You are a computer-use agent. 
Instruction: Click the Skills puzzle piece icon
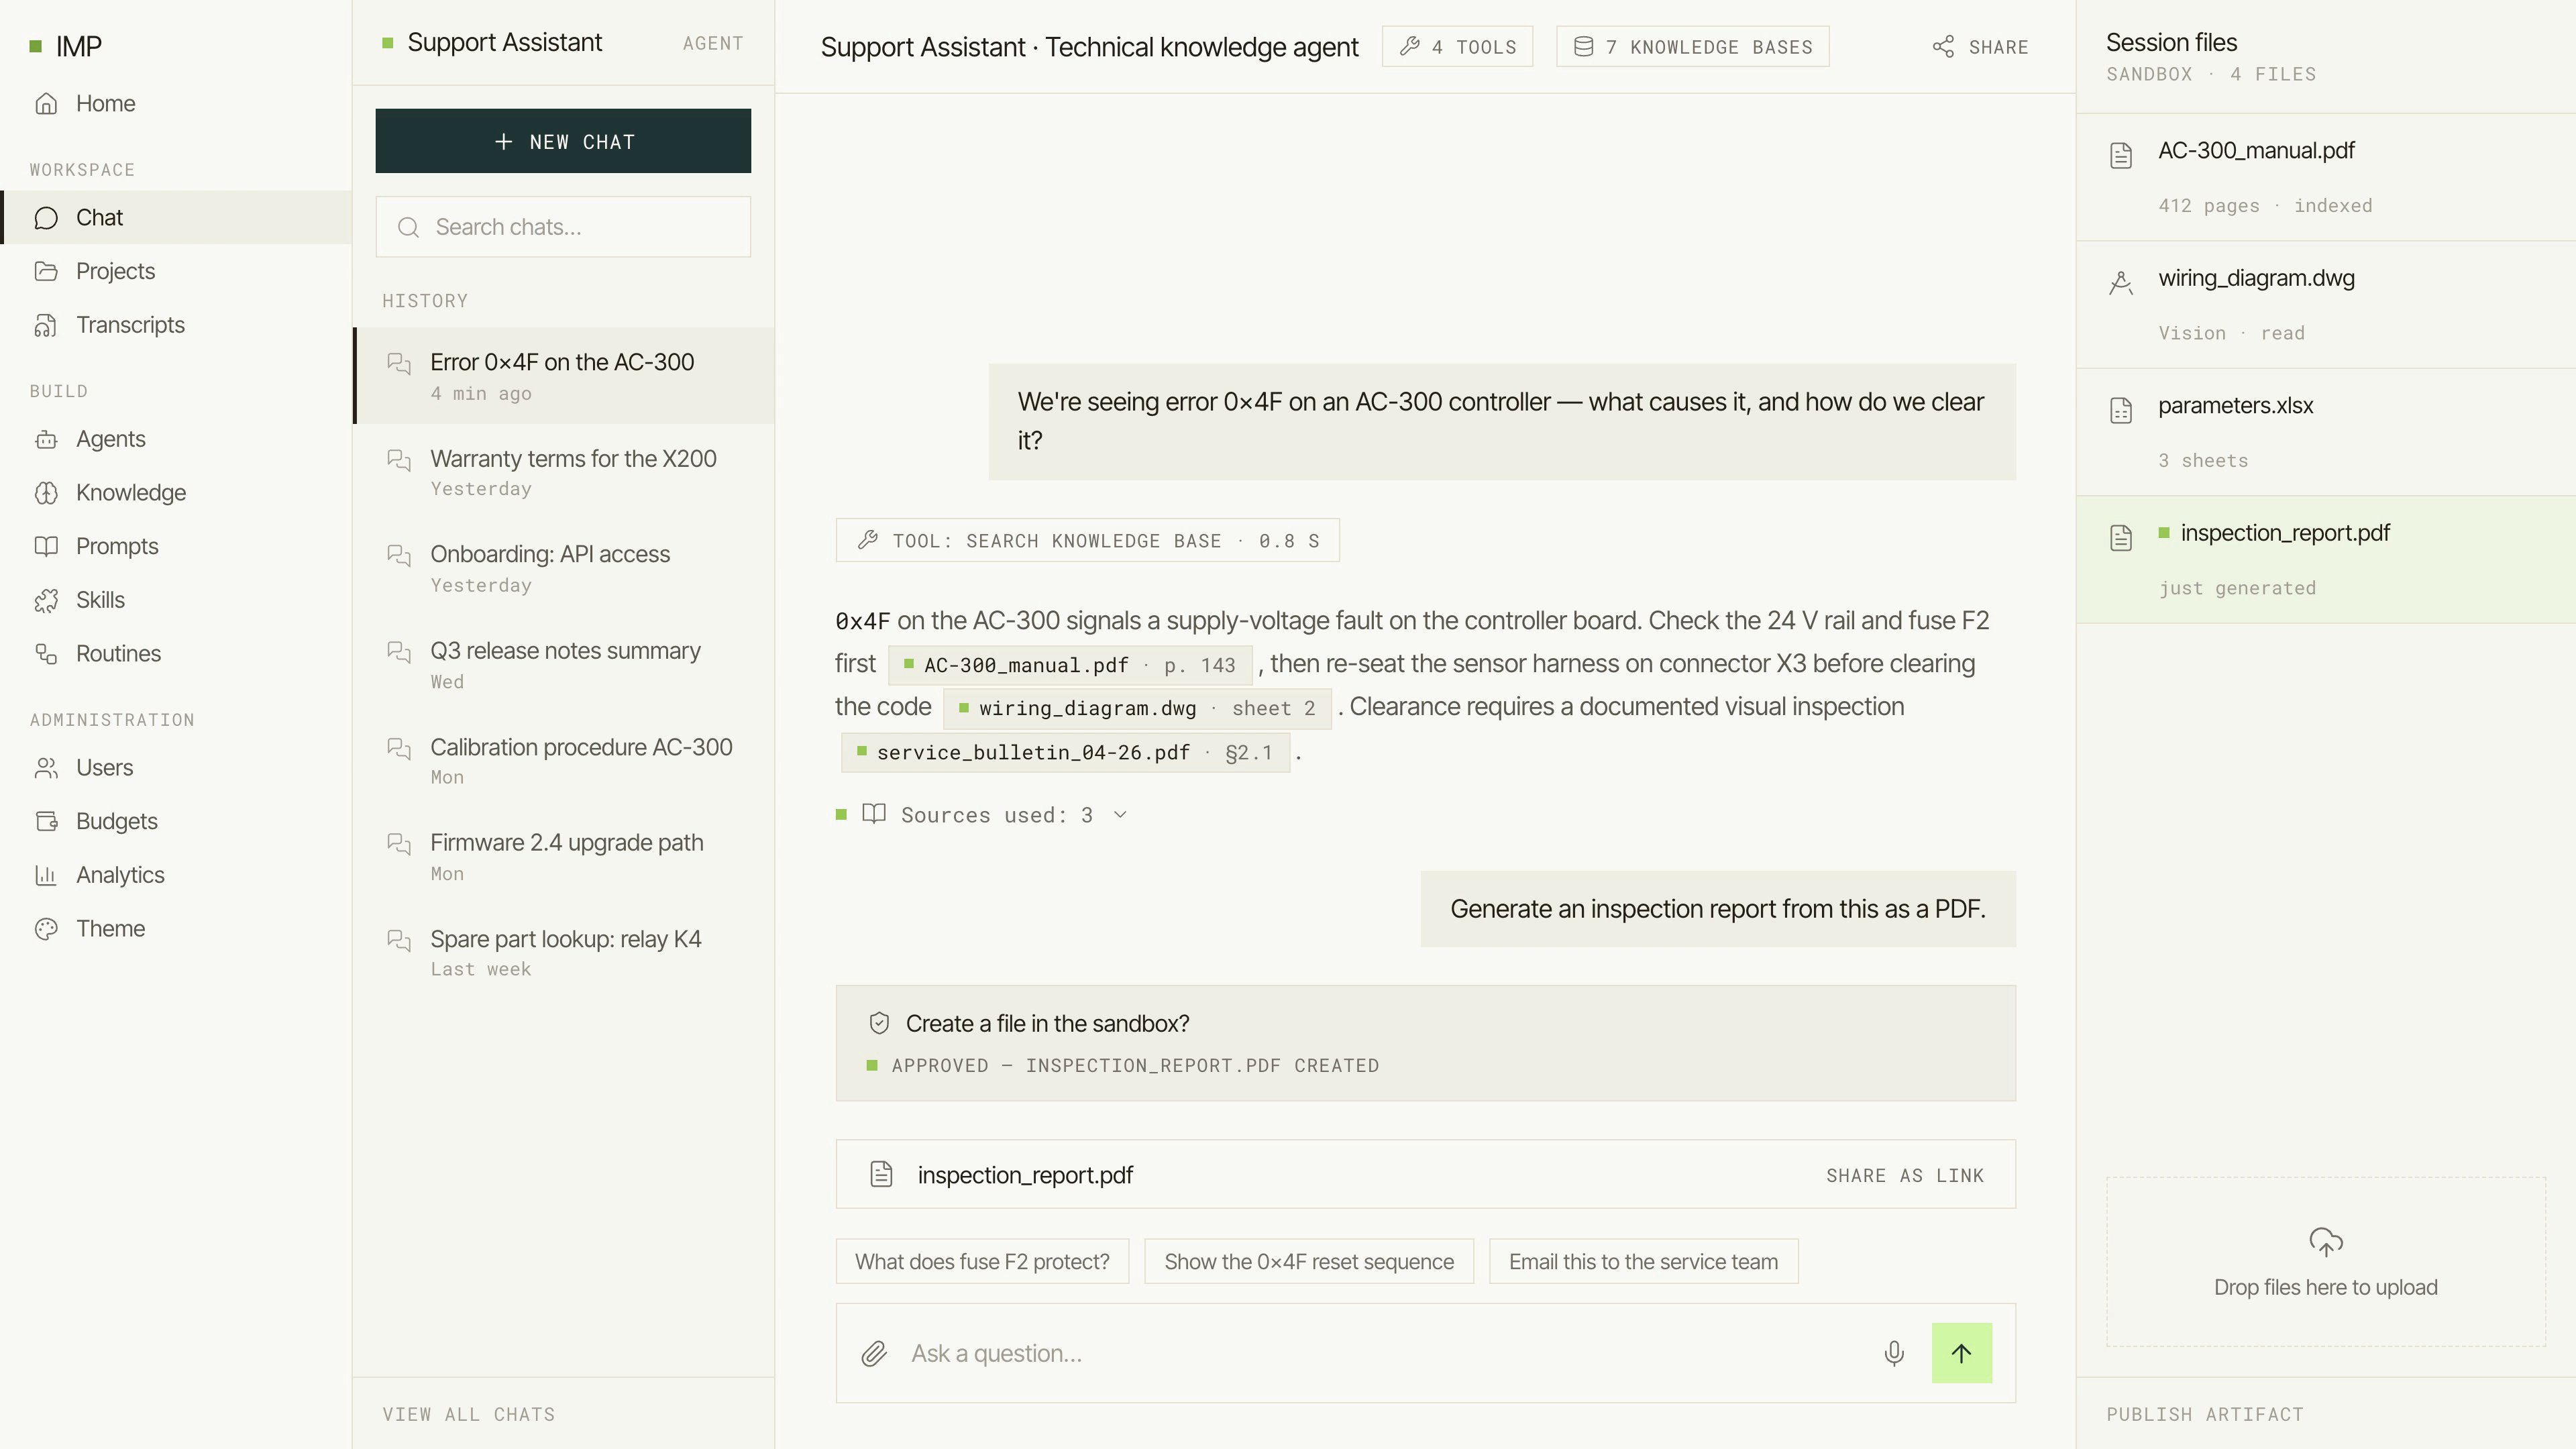[x=46, y=600]
